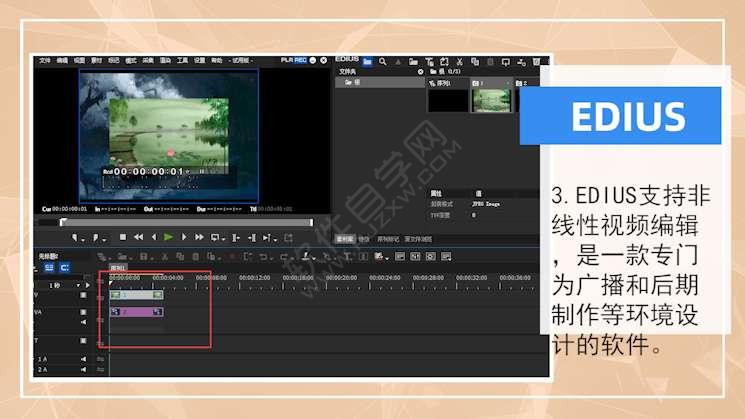Open the 帮助 menu
This screenshot has height=419, width=745.
(217, 60)
